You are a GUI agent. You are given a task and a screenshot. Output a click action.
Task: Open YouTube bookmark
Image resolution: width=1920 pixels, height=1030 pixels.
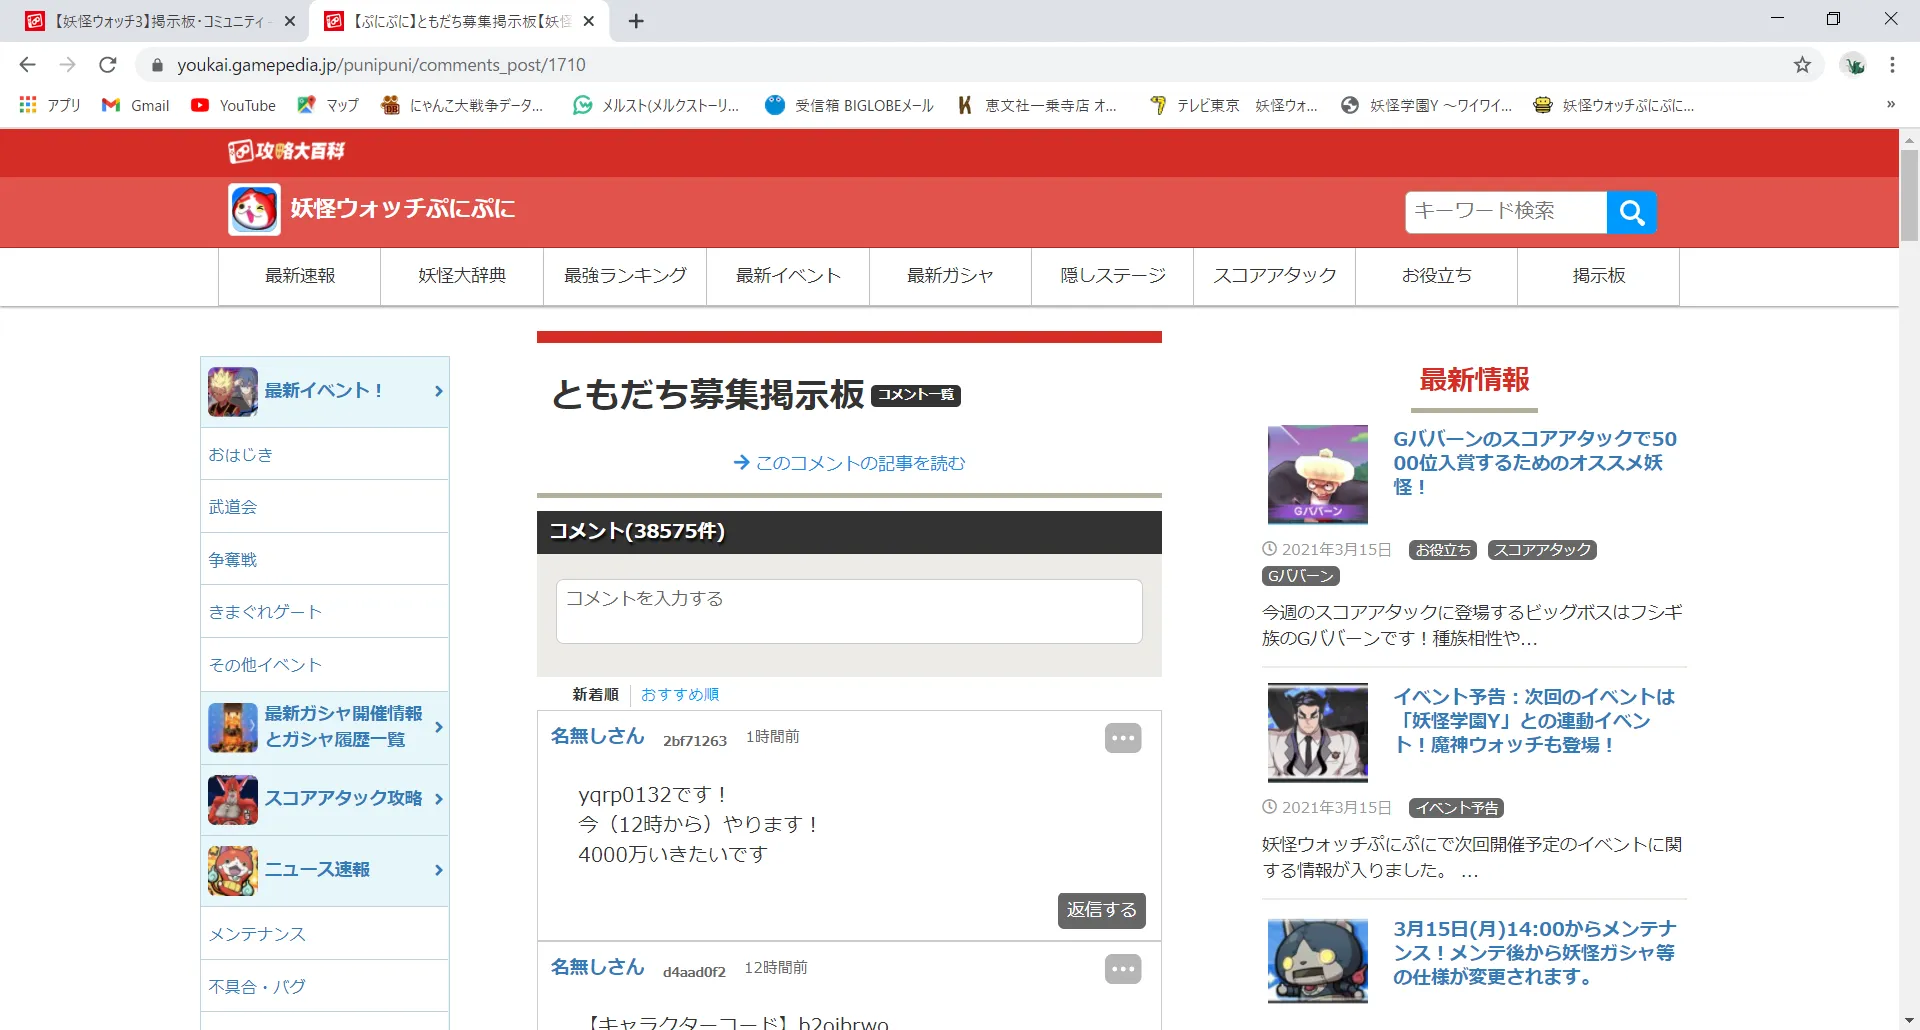pyautogui.click(x=234, y=105)
